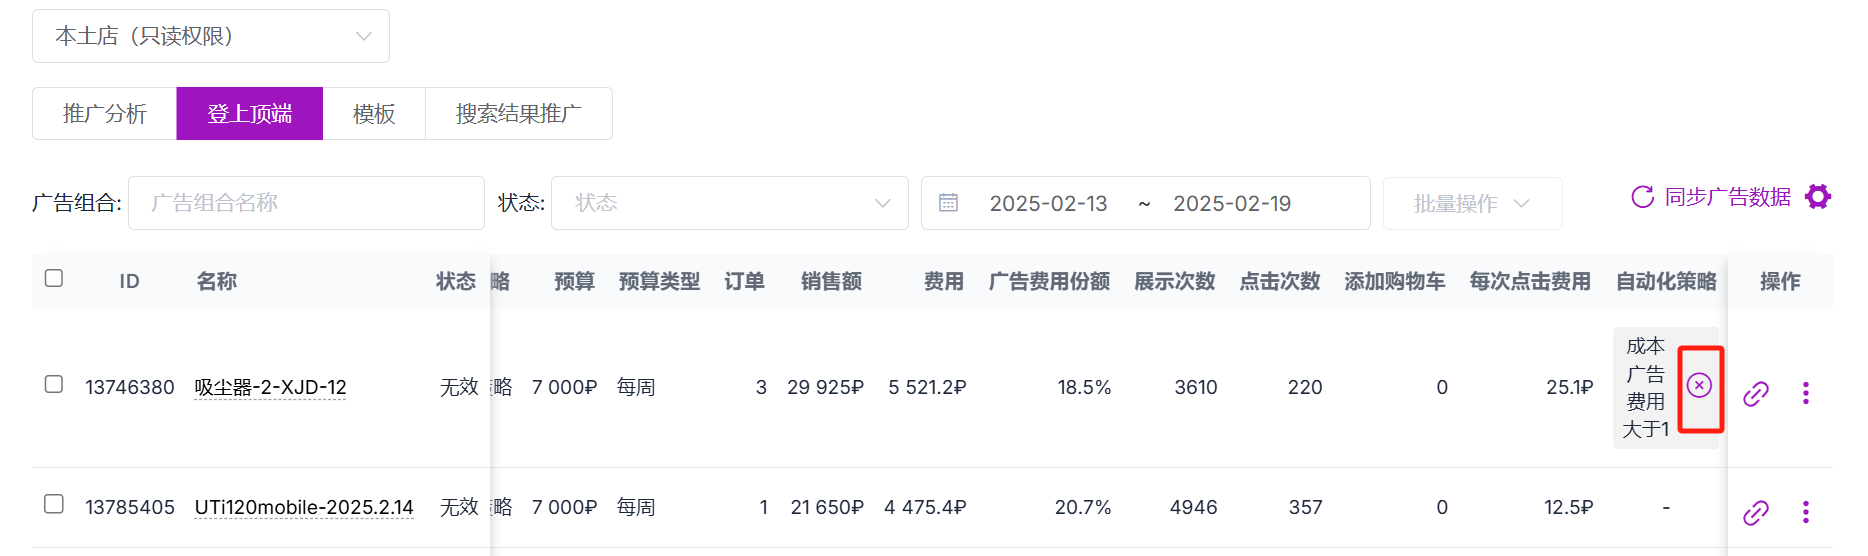Open the 状态 filter dropdown
The width and height of the screenshot is (1868, 556).
(730, 203)
